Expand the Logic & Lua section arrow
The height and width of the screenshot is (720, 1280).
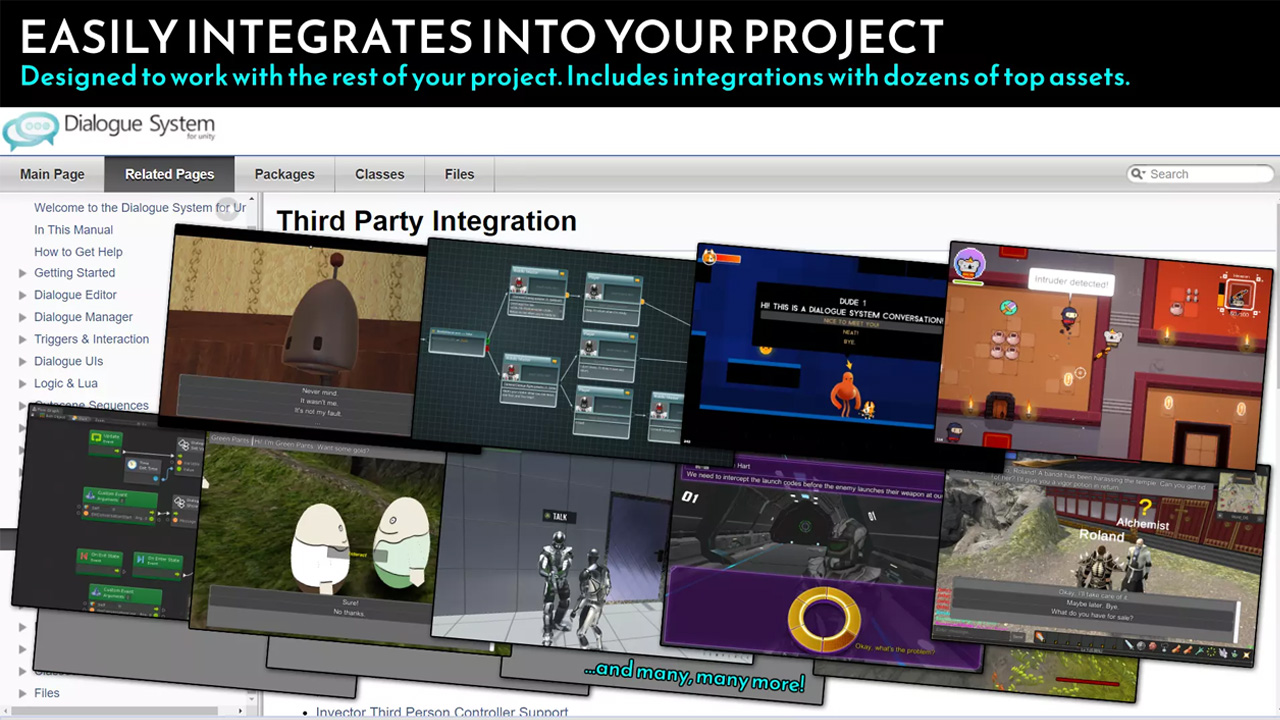pyautogui.click(x=23, y=383)
